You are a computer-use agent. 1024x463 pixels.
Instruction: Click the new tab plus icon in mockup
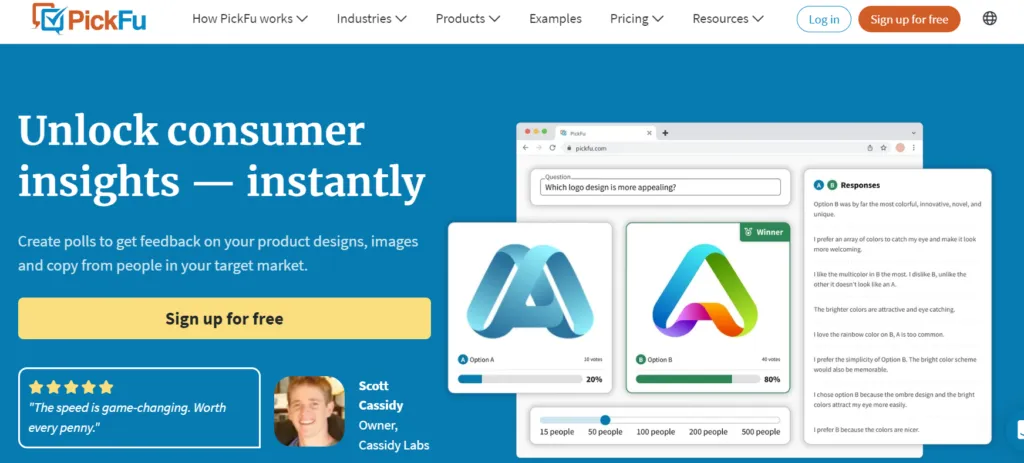click(665, 133)
